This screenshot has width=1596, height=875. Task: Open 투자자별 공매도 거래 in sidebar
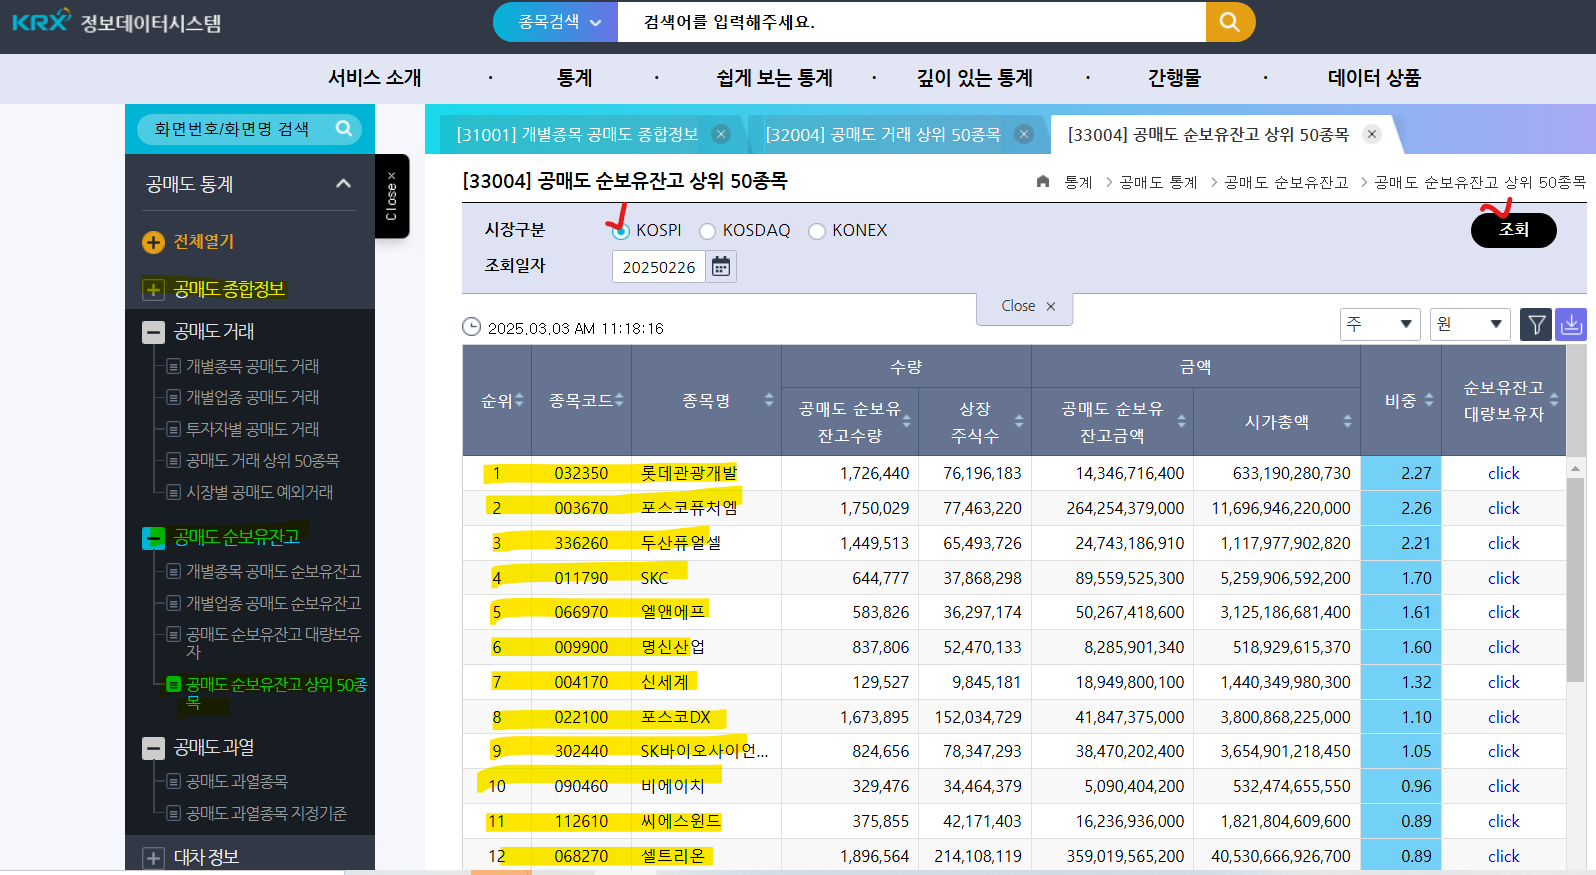coord(252,430)
